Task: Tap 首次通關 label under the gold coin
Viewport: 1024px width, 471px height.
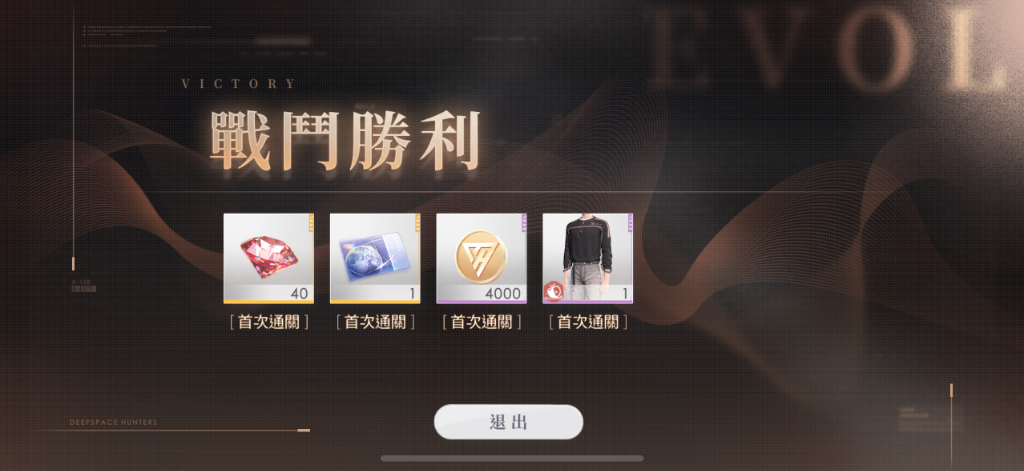Action: click(x=481, y=322)
